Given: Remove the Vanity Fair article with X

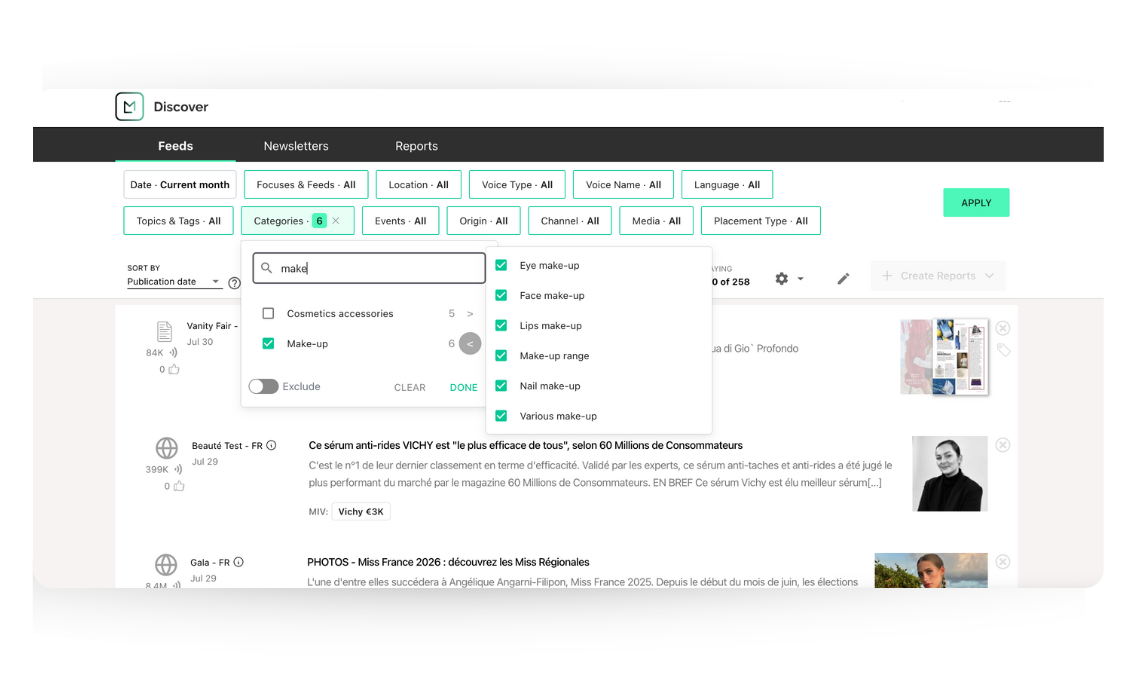Looking at the screenshot, I should point(1002,328).
